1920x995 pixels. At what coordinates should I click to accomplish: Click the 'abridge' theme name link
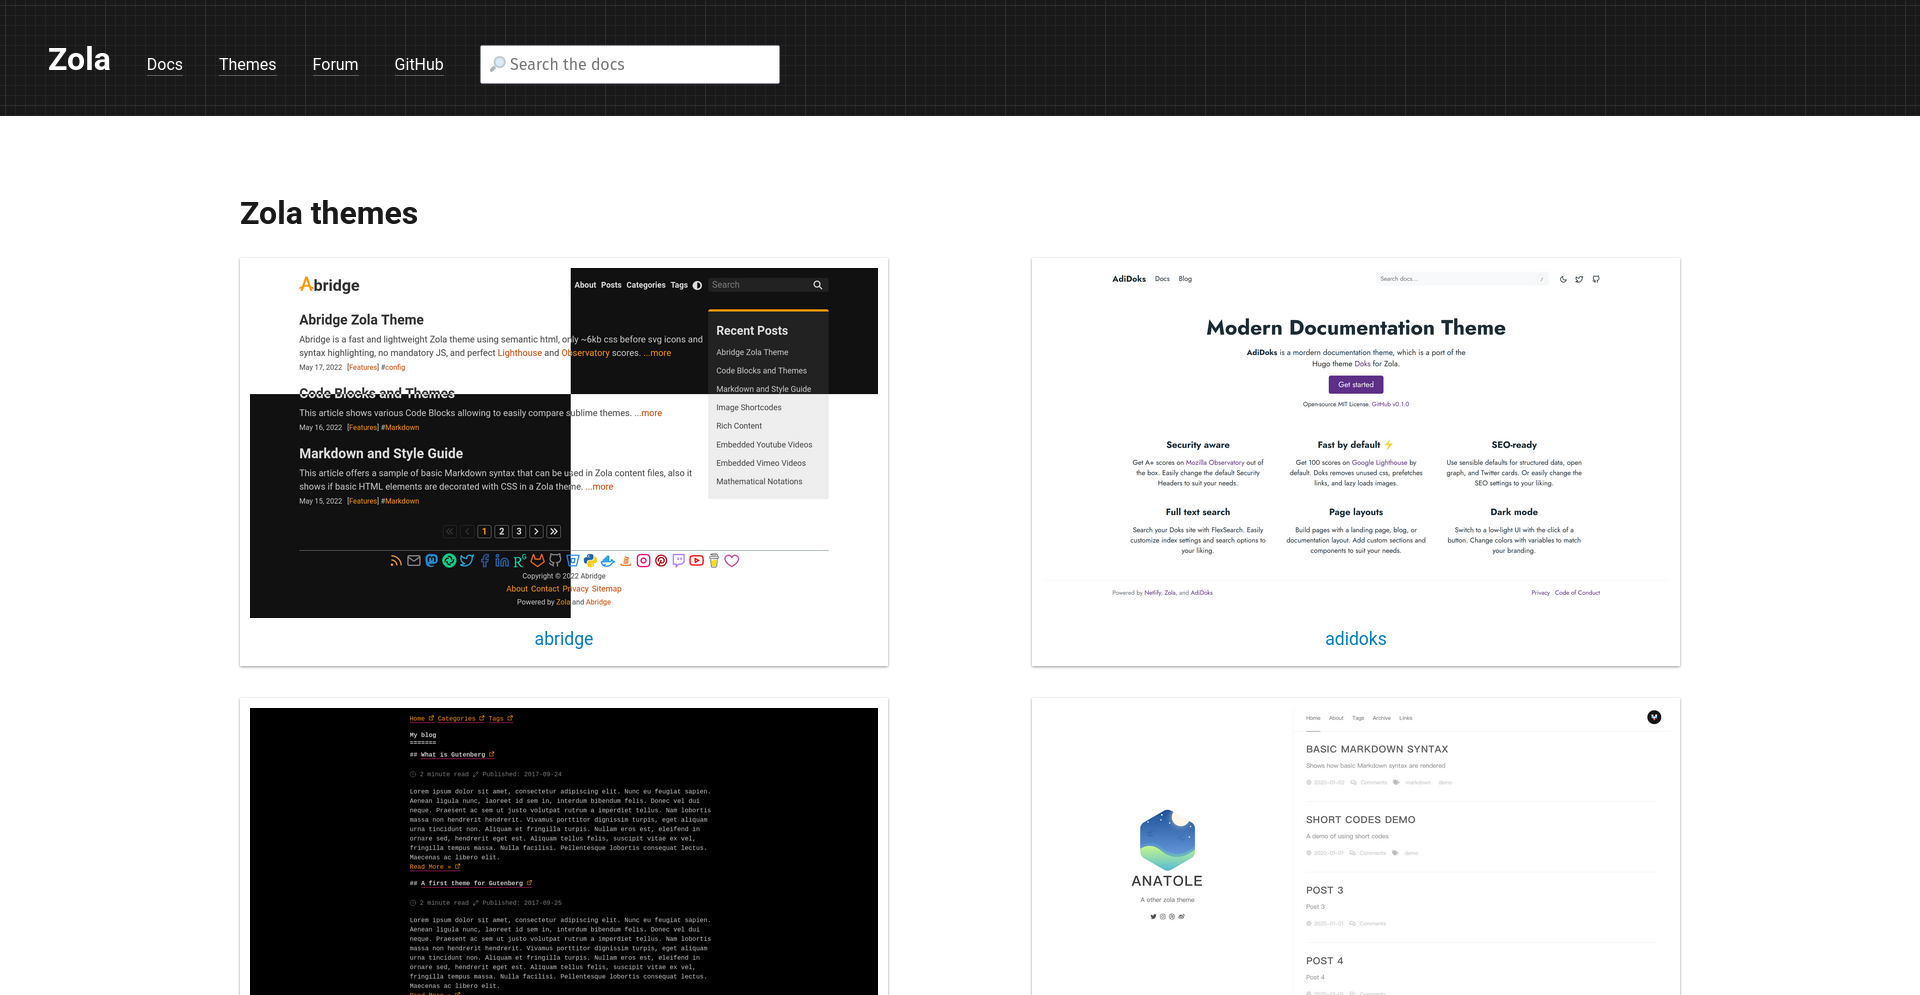point(564,639)
